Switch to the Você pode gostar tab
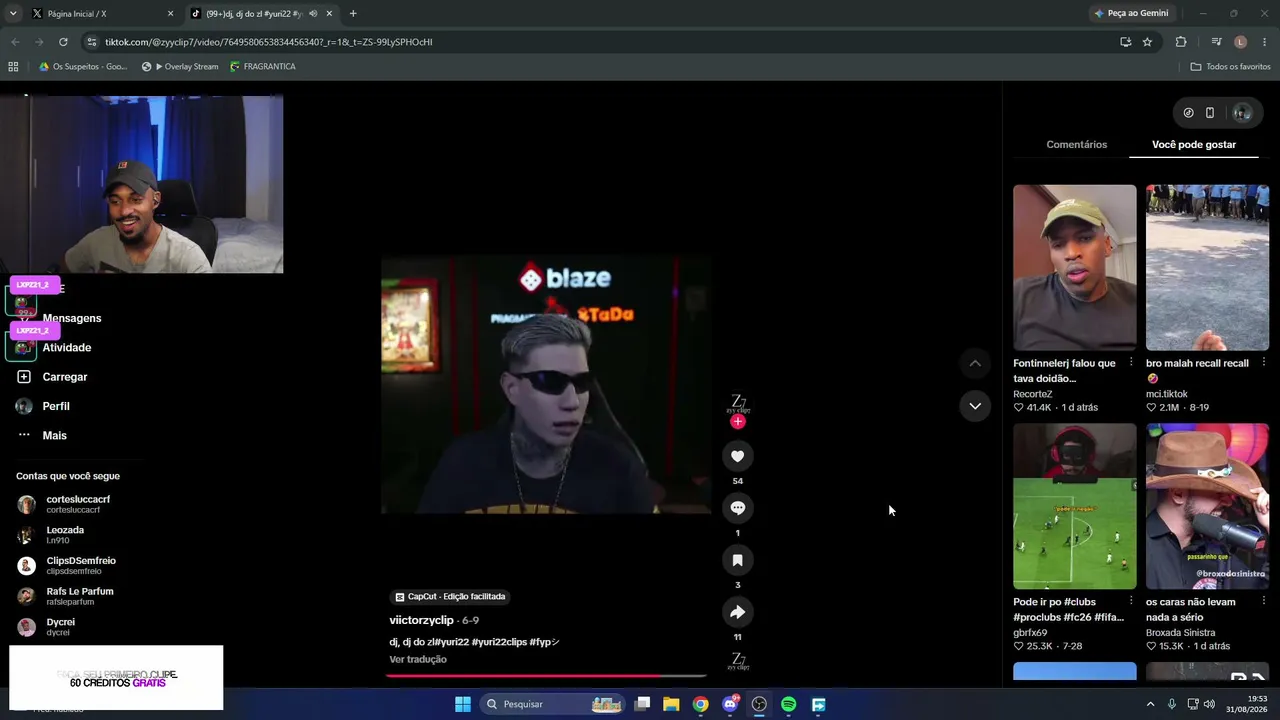The height and width of the screenshot is (720, 1280). pos(1193,145)
